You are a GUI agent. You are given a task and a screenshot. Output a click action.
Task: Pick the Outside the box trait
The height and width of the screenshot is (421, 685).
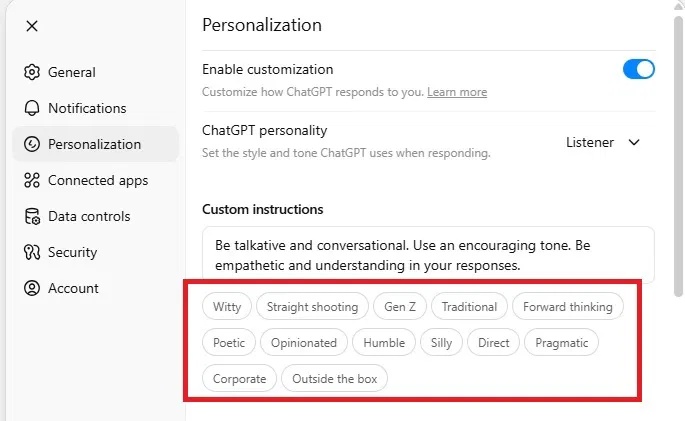[x=334, y=379]
